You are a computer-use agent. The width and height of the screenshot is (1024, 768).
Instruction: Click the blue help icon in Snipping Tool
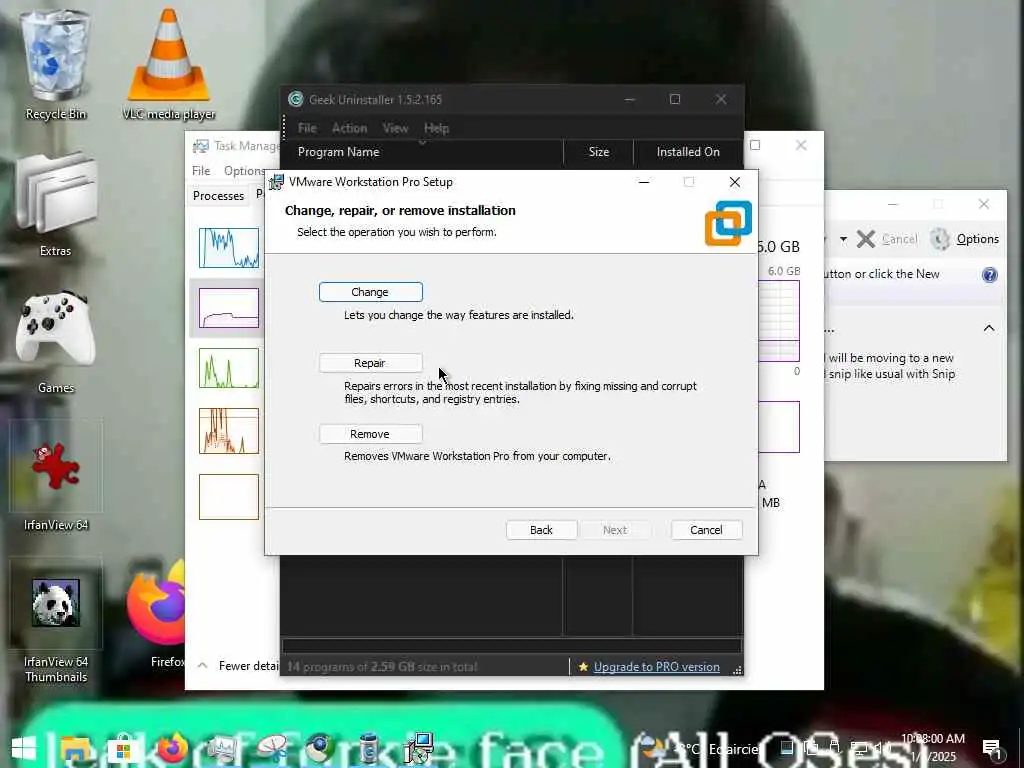(x=990, y=274)
